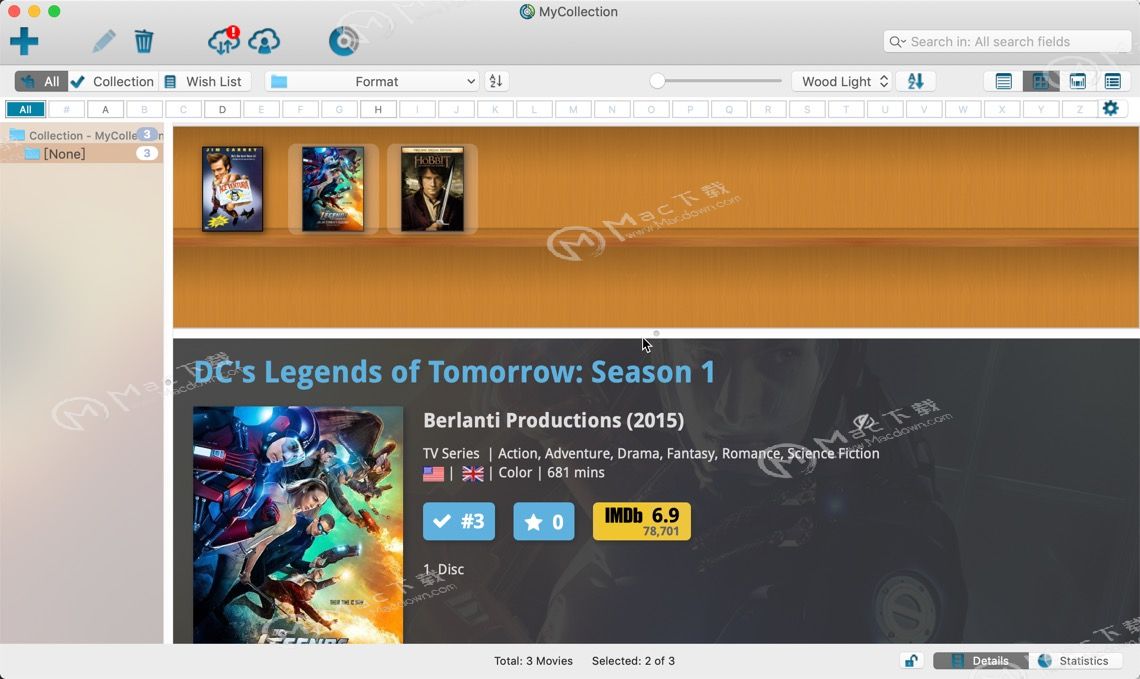Open cloud sync icon showing red alert badge
This screenshot has height=679, width=1140.
224,41
